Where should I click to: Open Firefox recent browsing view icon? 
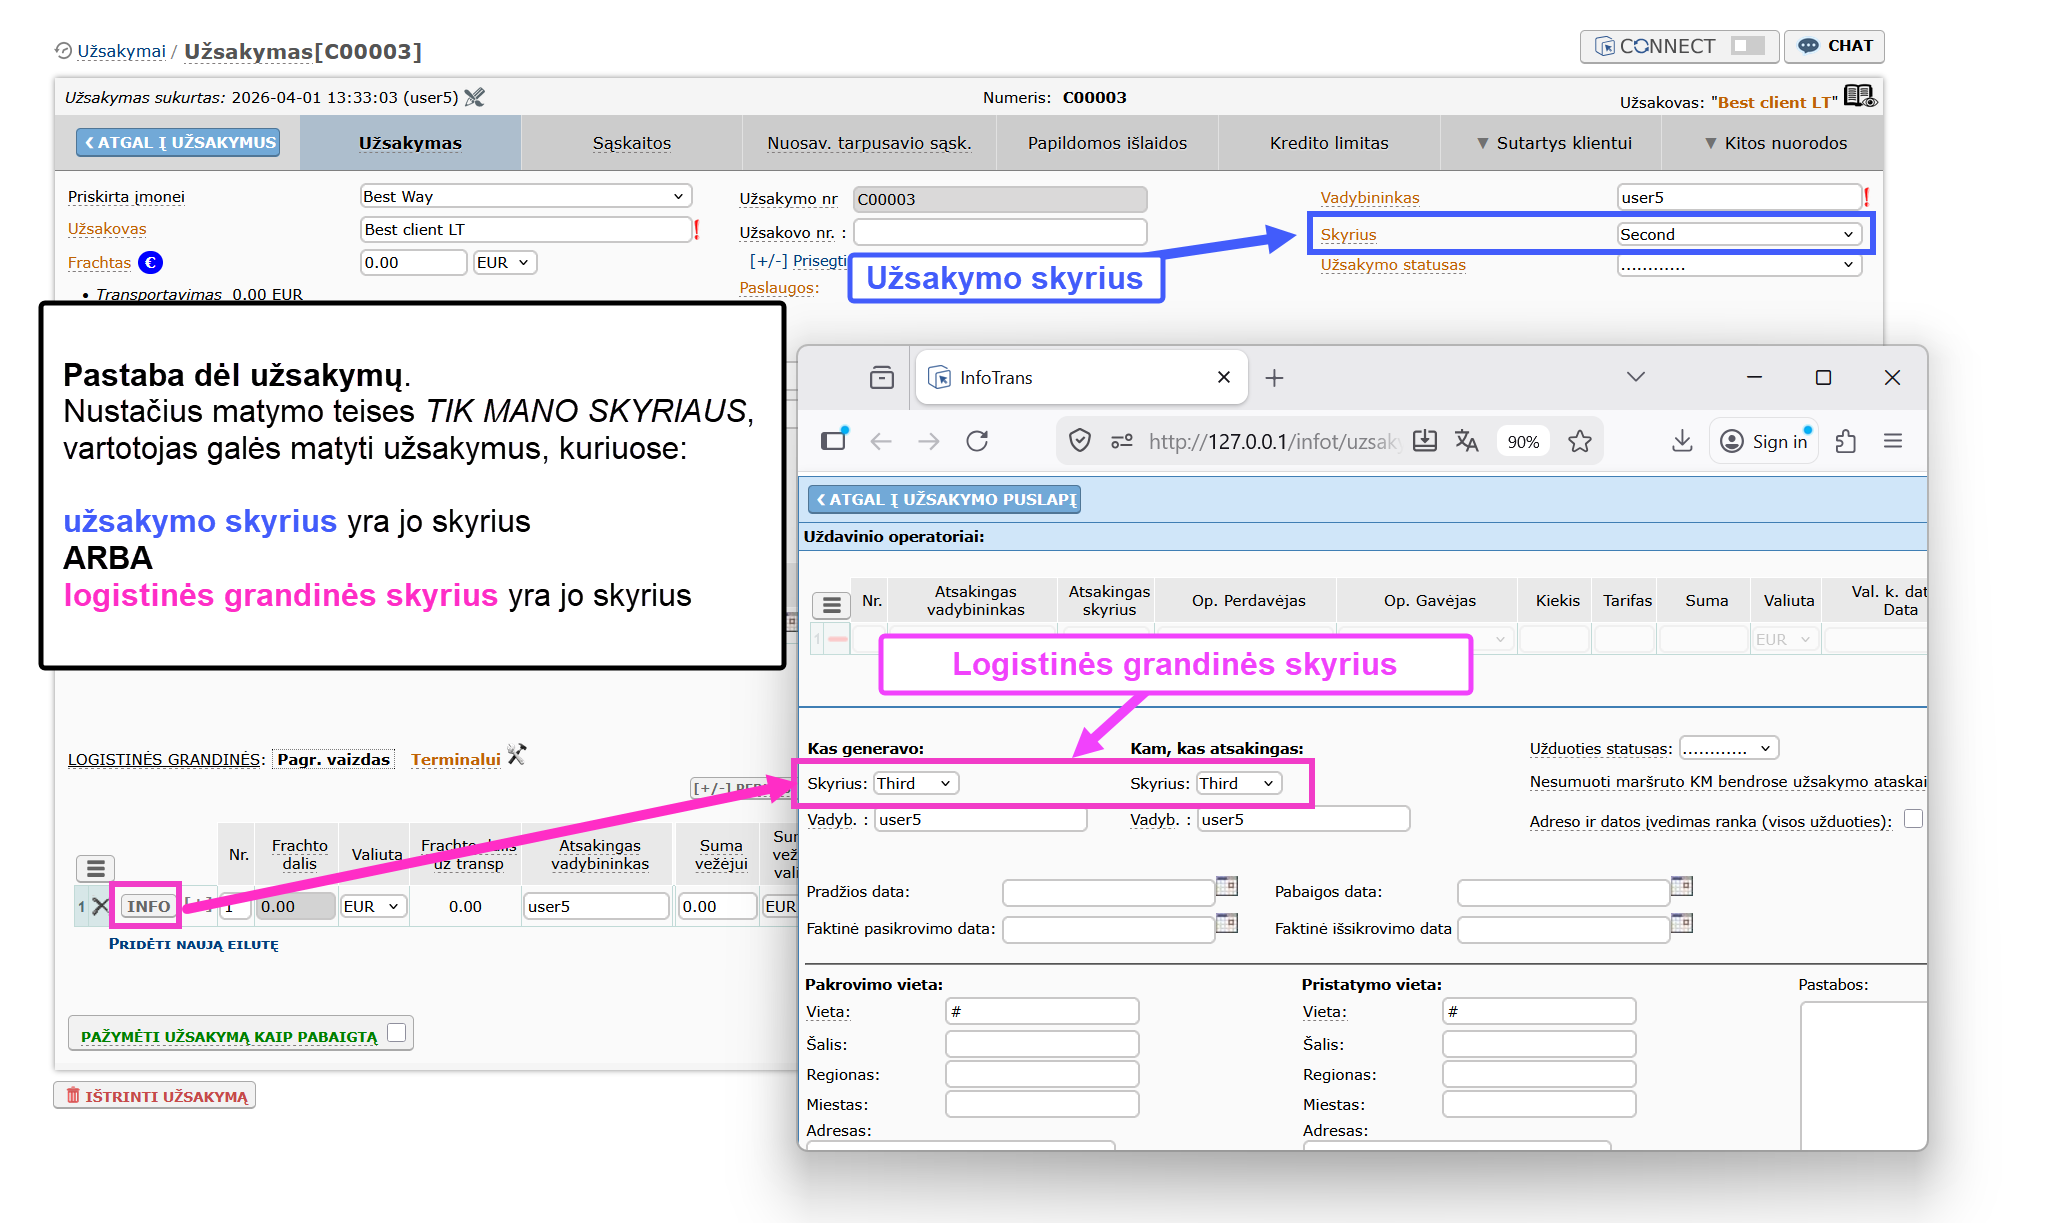click(x=881, y=377)
